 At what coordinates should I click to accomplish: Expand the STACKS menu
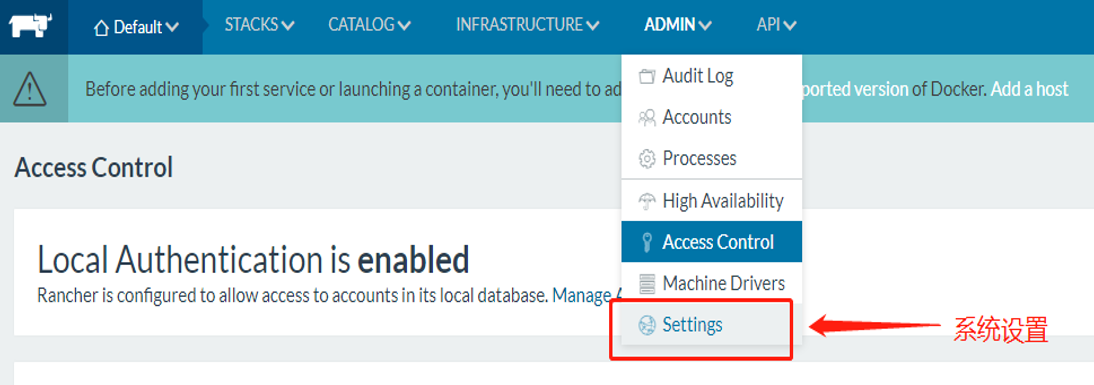coord(259,25)
